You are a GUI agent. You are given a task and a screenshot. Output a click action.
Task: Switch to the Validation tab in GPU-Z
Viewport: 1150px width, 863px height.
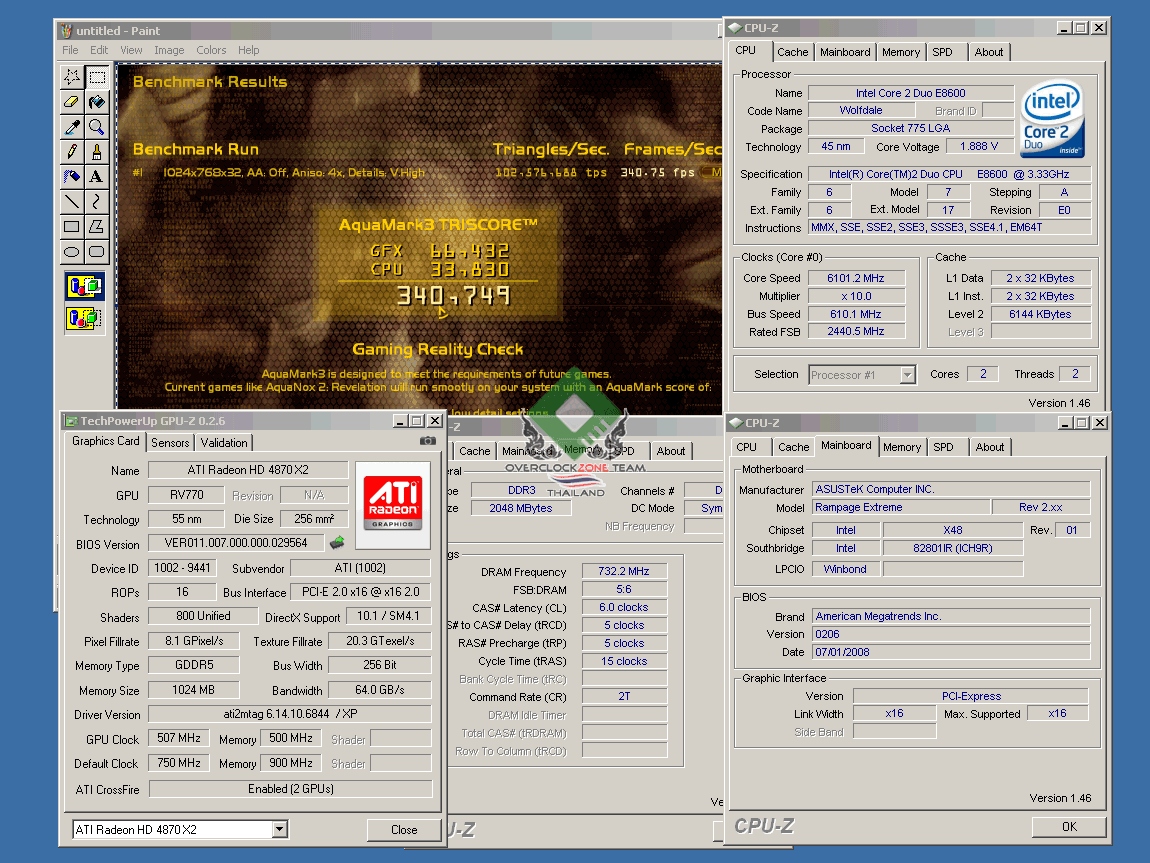tap(224, 442)
